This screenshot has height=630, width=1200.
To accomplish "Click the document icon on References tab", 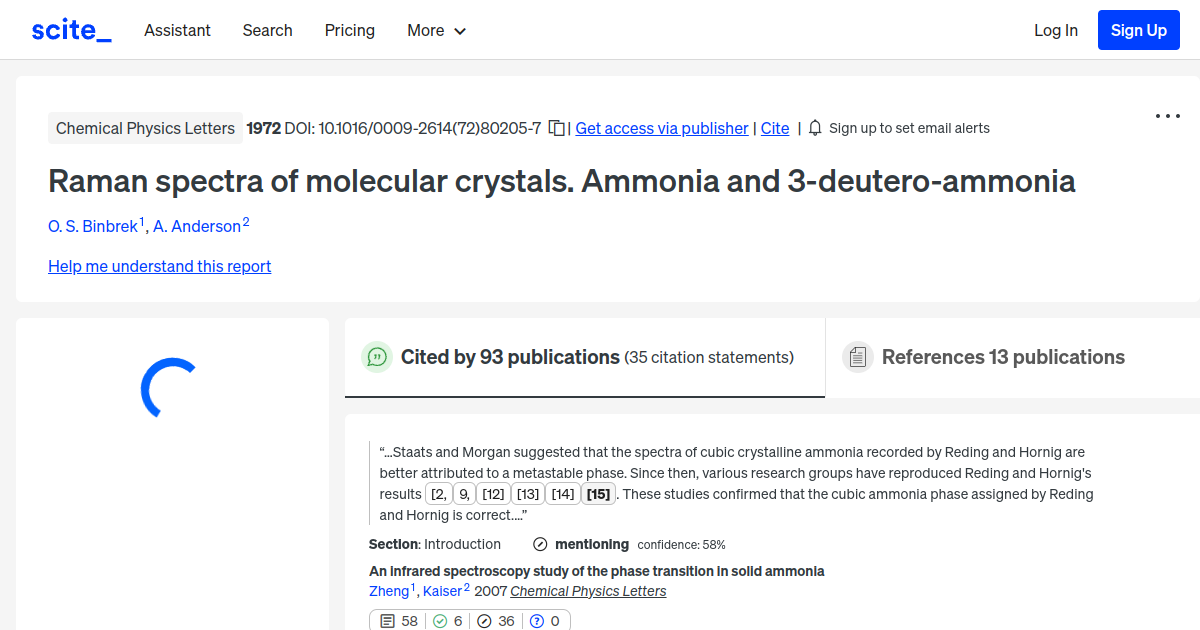I will (858, 356).
